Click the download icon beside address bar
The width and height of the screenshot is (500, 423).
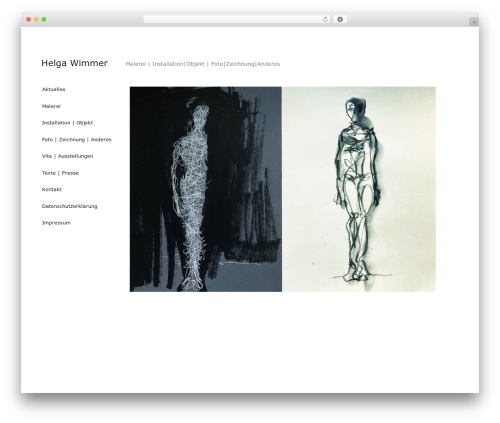tap(340, 20)
